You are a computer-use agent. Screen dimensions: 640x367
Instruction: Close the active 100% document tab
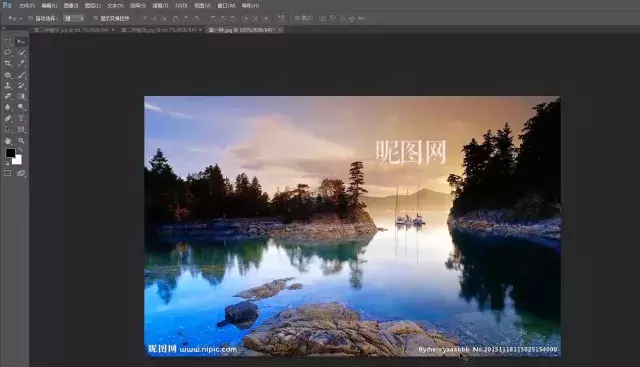point(280,30)
